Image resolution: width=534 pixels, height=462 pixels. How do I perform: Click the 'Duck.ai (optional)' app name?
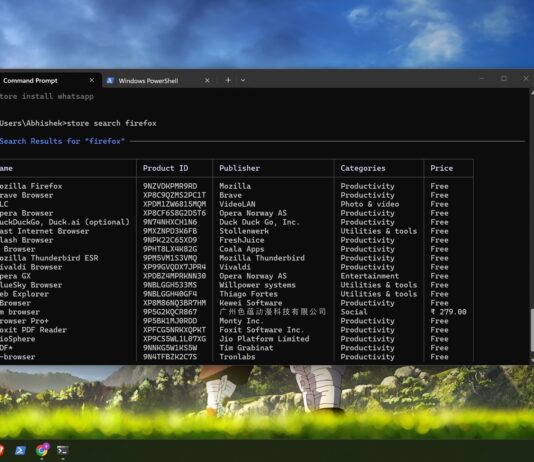[x=89, y=222]
